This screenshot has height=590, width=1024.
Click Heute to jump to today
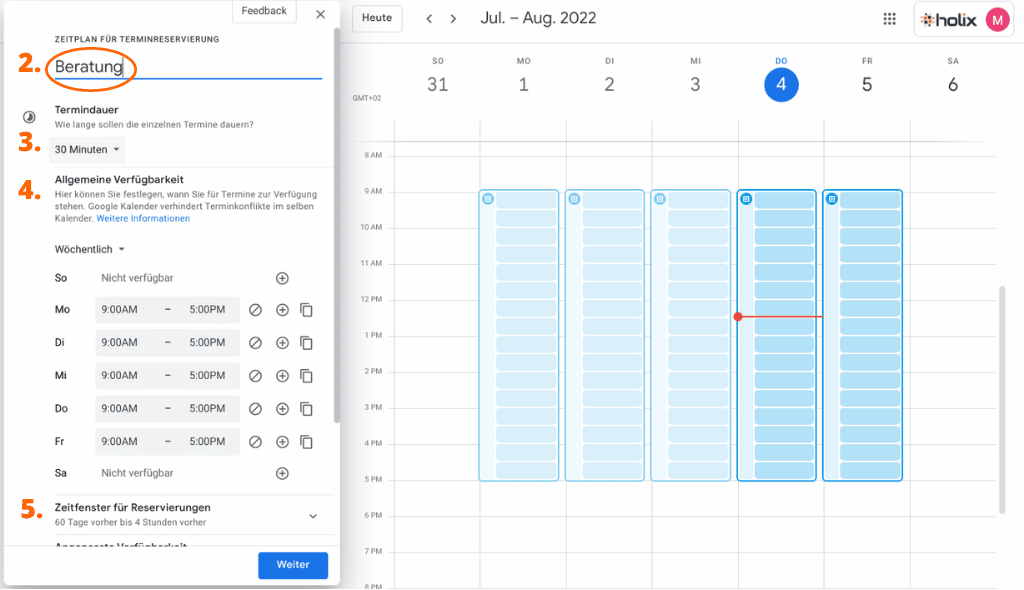point(376,18)
